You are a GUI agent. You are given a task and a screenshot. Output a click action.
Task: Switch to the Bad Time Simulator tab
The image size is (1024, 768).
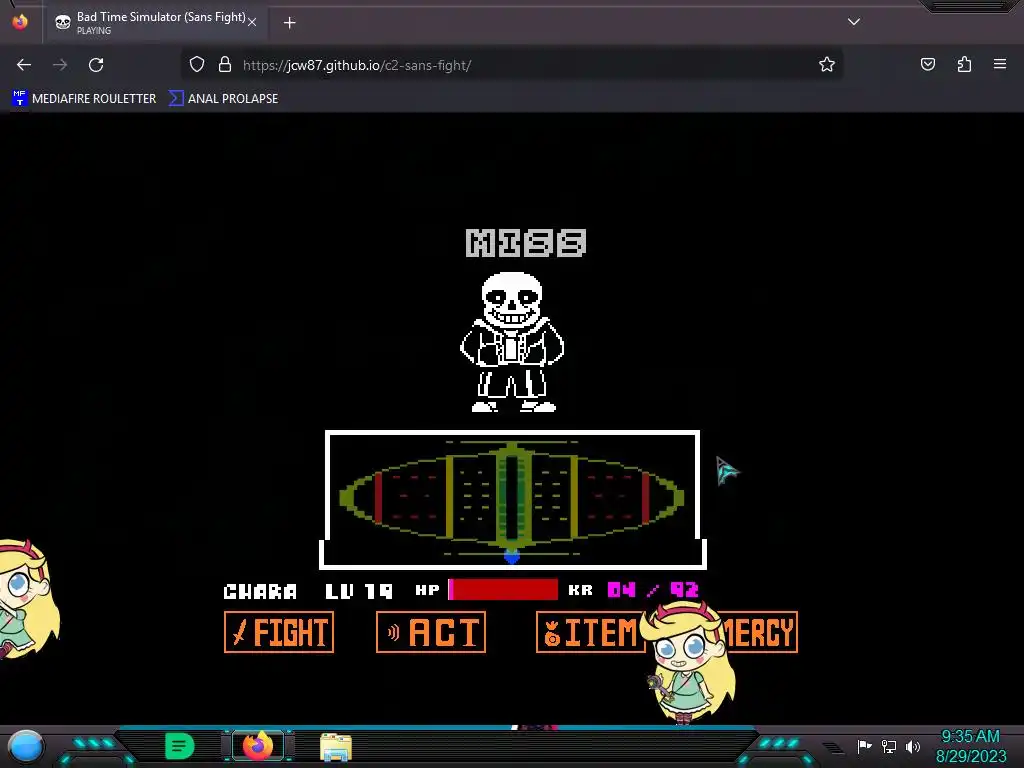pyautogui.click(x=155, y=22)
